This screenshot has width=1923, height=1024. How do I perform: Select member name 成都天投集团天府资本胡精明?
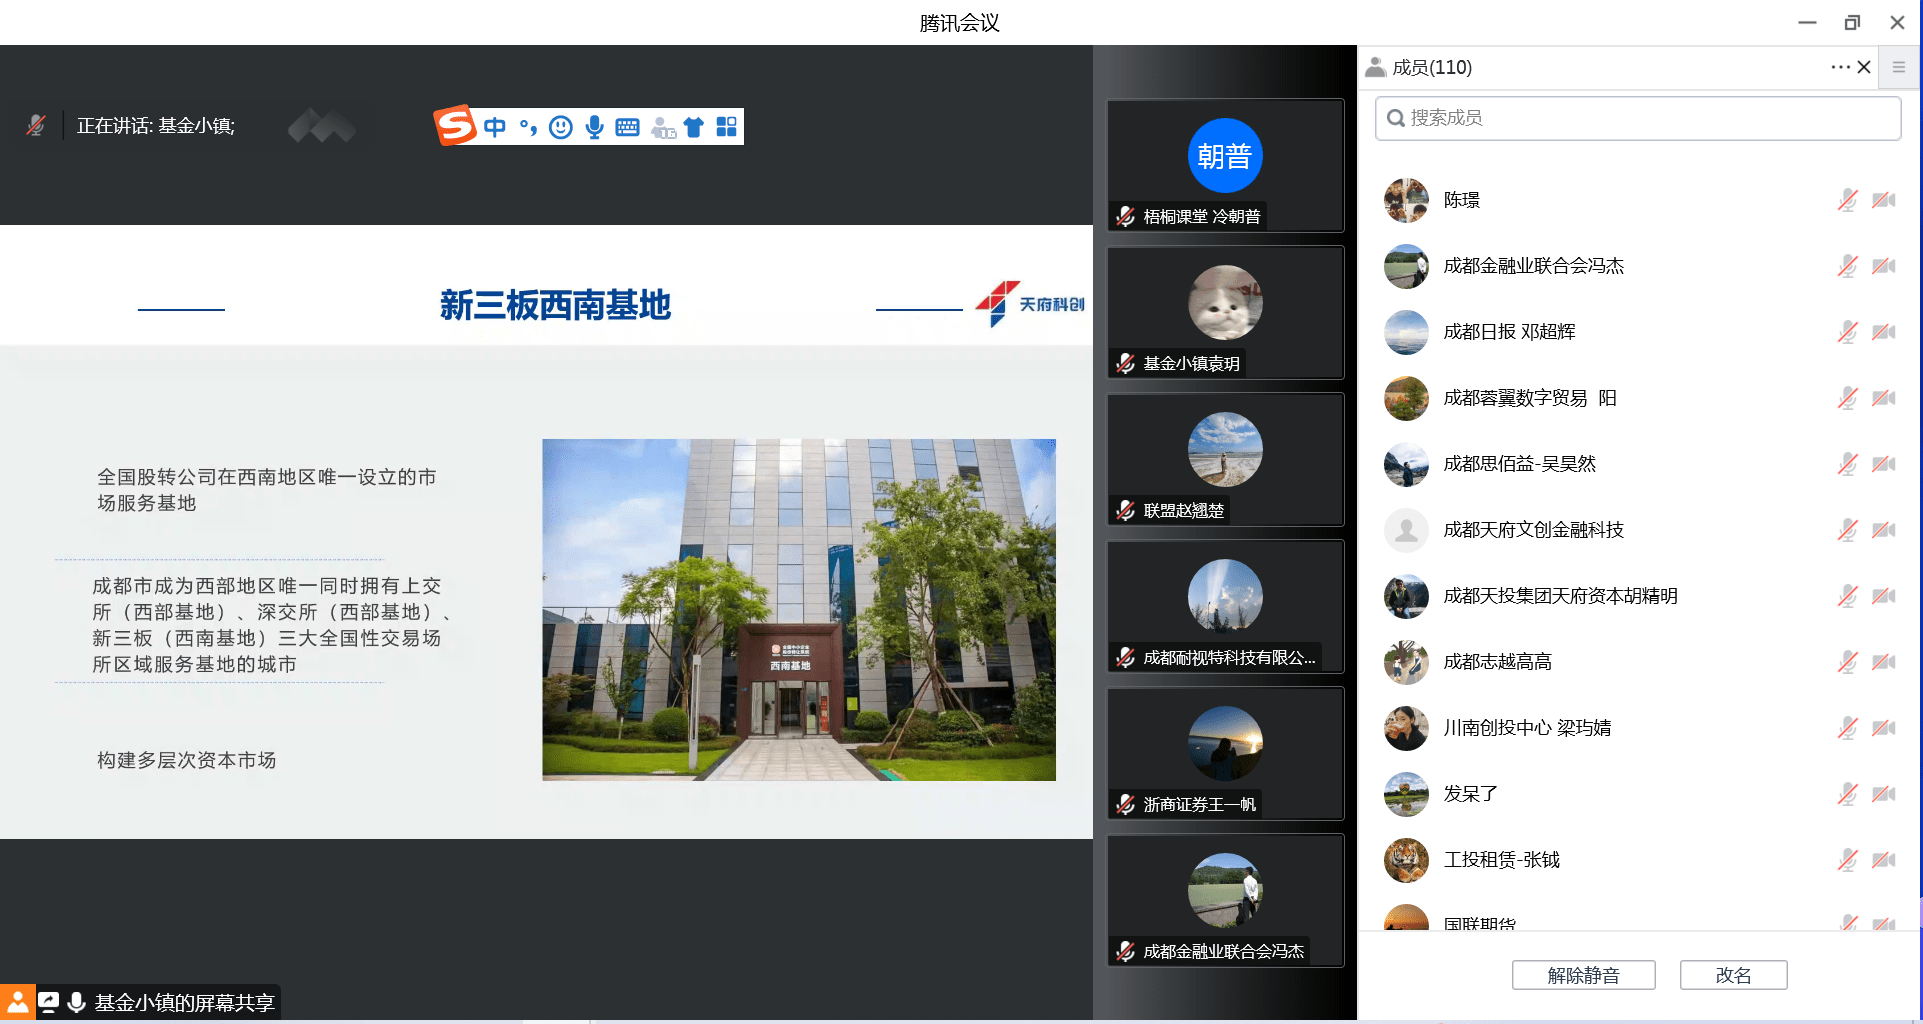[1560, 596]
